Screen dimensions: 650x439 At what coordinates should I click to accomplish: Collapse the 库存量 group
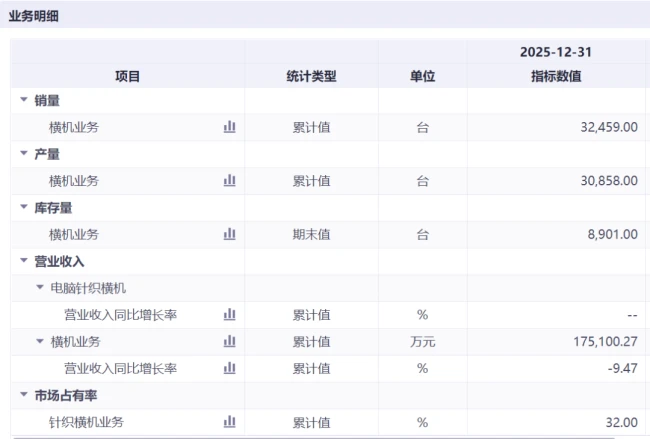click(24, 207)
